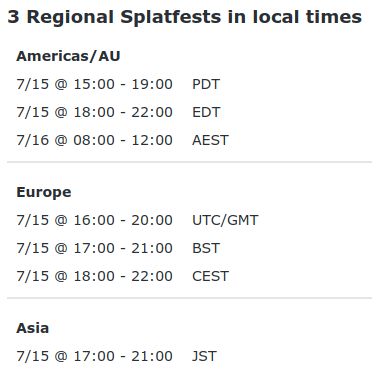Select the 7/15 @ 15:00 - 19:00 PDT time

(x=94, y=84)
